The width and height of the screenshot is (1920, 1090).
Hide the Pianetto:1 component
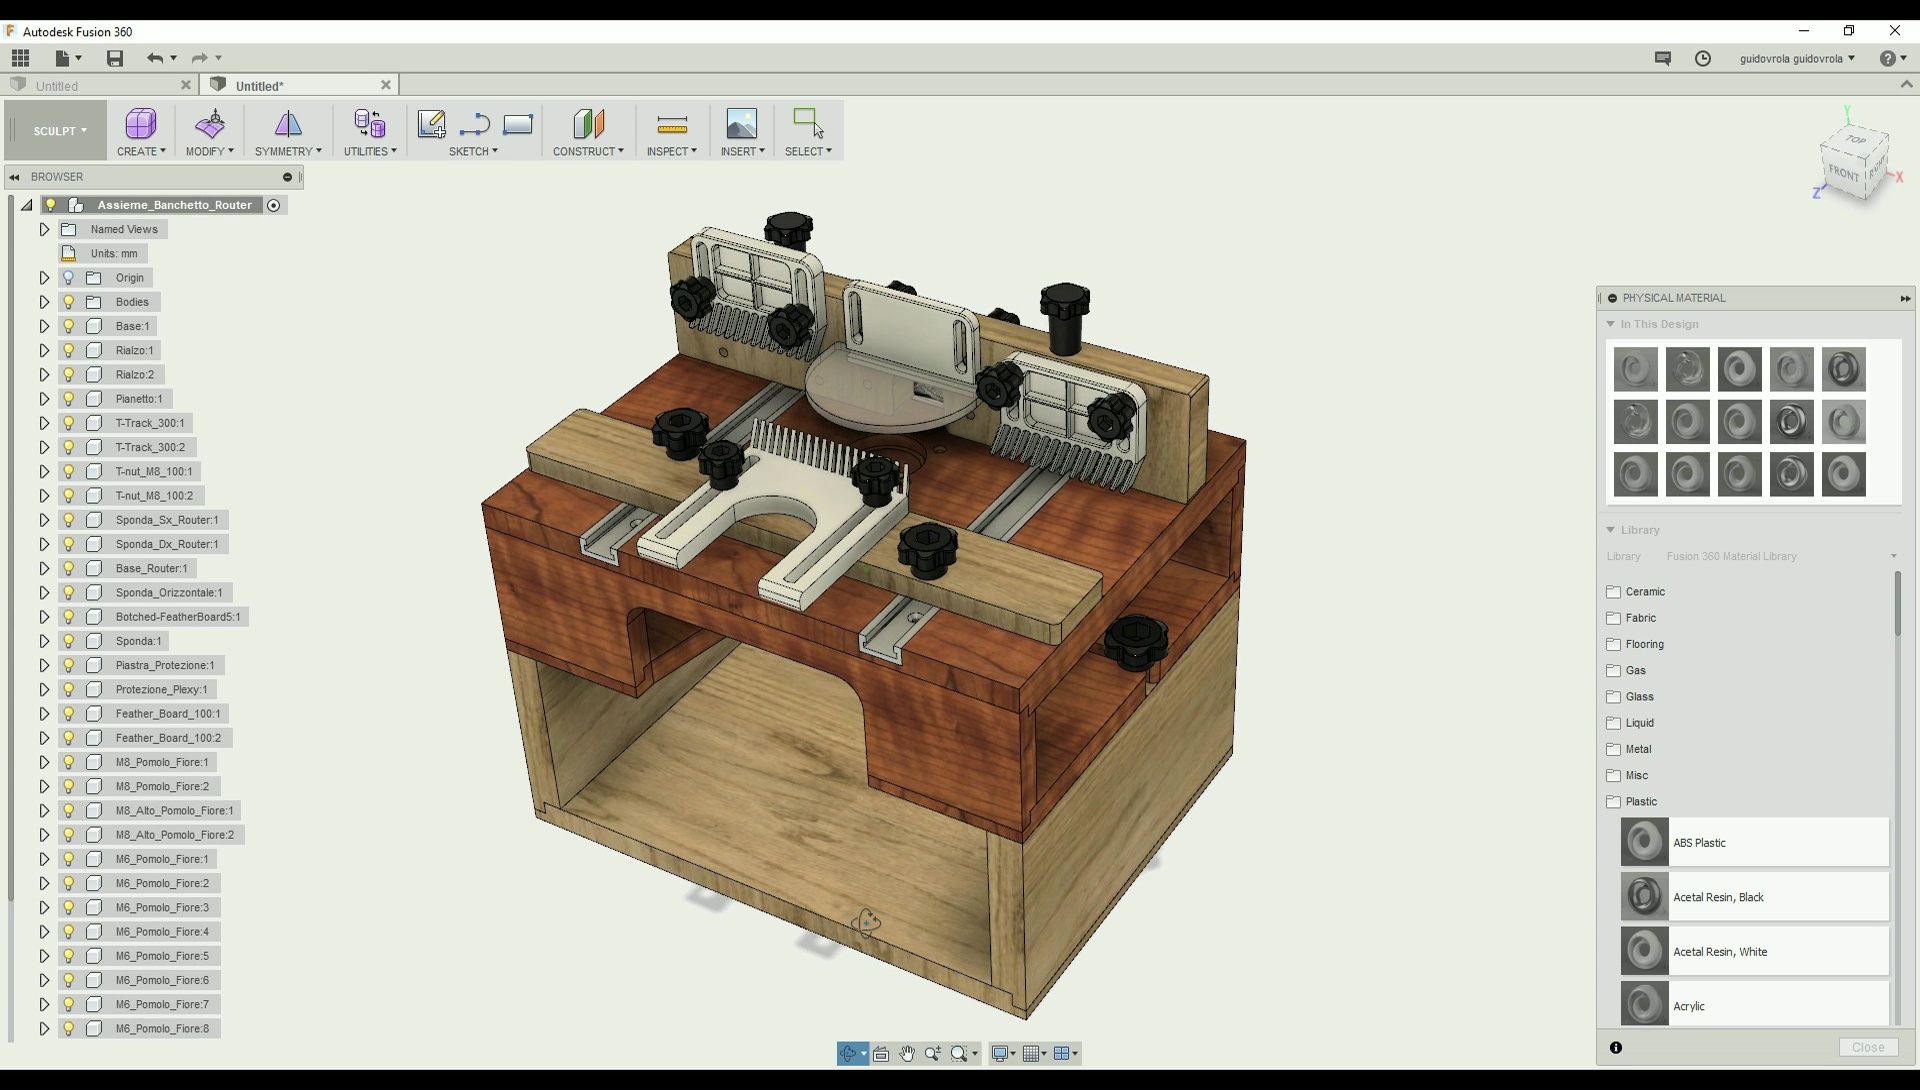(67, 398)
